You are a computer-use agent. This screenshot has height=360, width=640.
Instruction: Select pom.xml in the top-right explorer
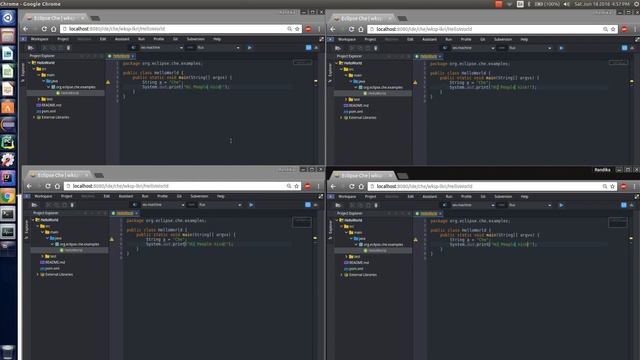point(353,111)
